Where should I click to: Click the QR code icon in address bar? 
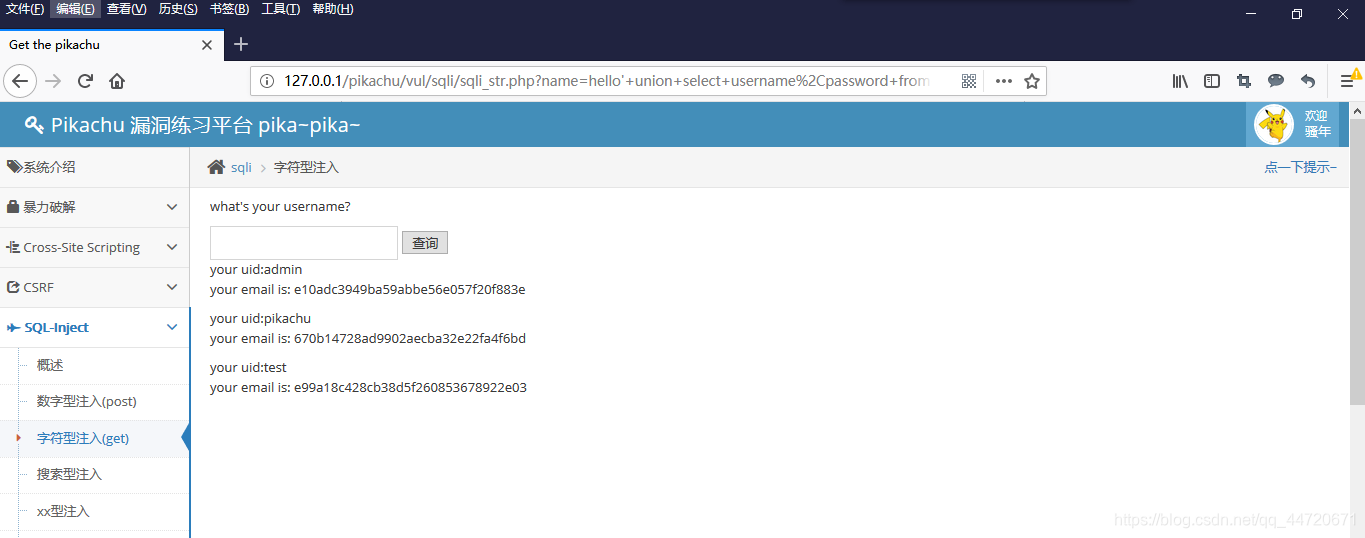pos(968,81)
